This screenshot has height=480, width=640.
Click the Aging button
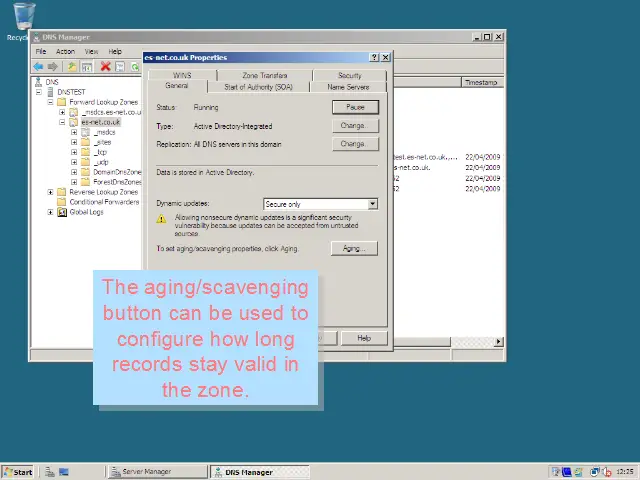(x=354, y=248)
